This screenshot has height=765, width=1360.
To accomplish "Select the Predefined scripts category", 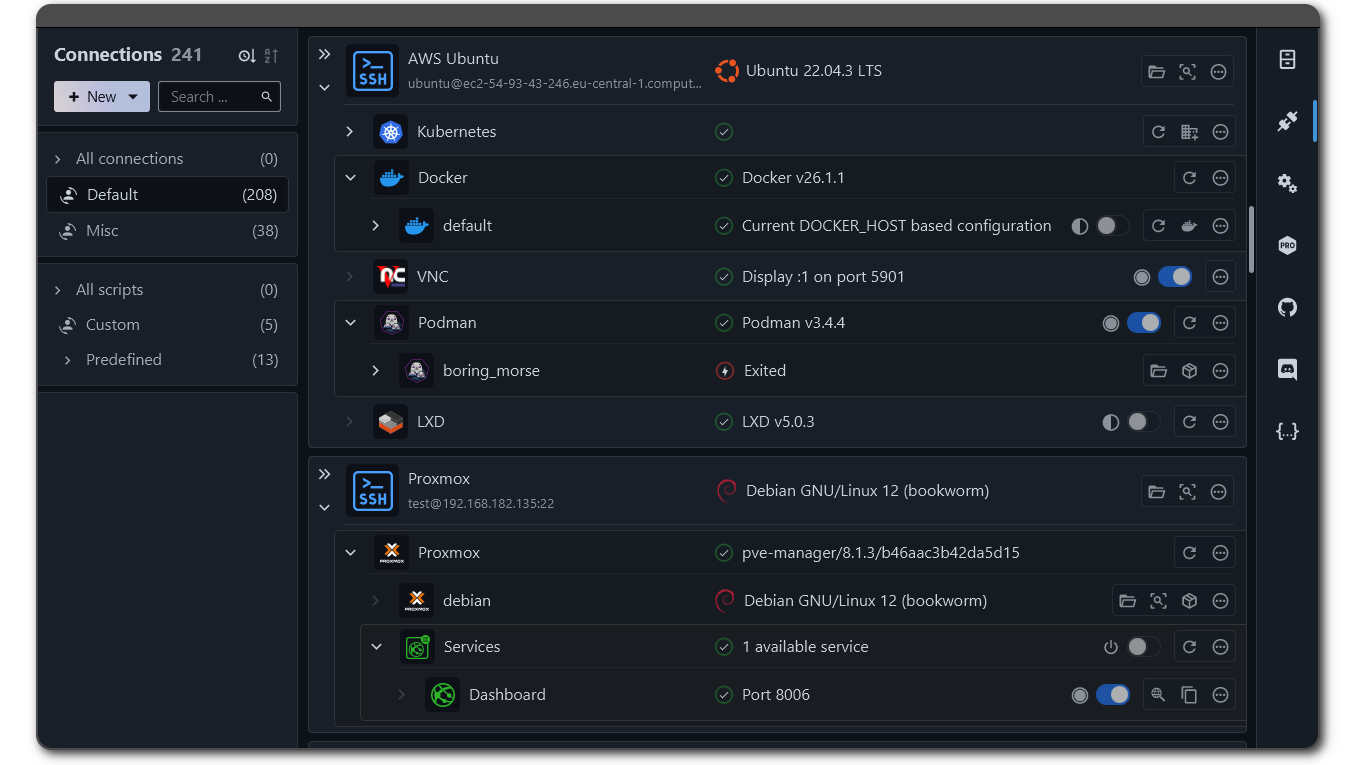I will (123, 360).
